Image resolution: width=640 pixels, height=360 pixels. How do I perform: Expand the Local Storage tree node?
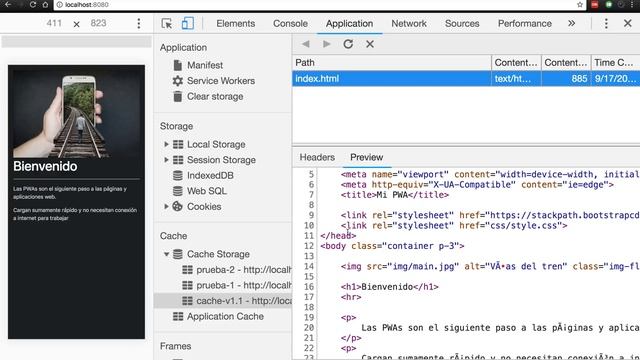click(x=166, y=144)
